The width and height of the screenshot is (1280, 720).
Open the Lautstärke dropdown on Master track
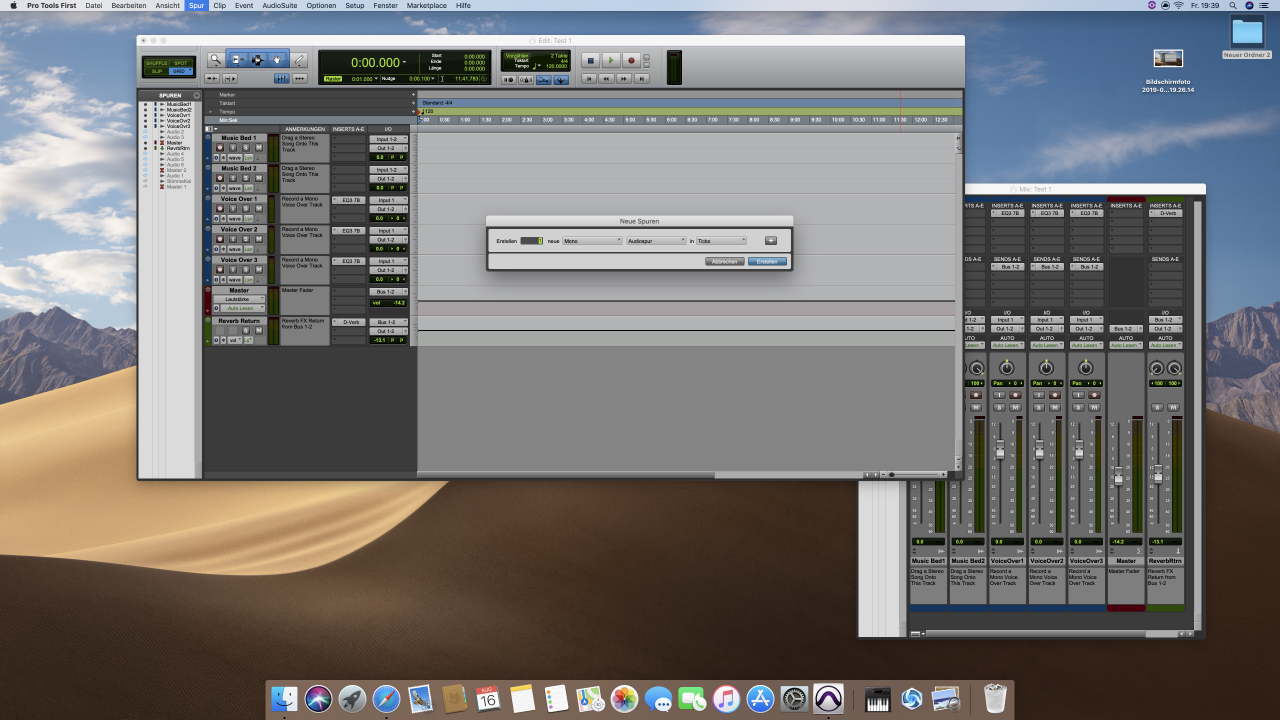[239, 299]
